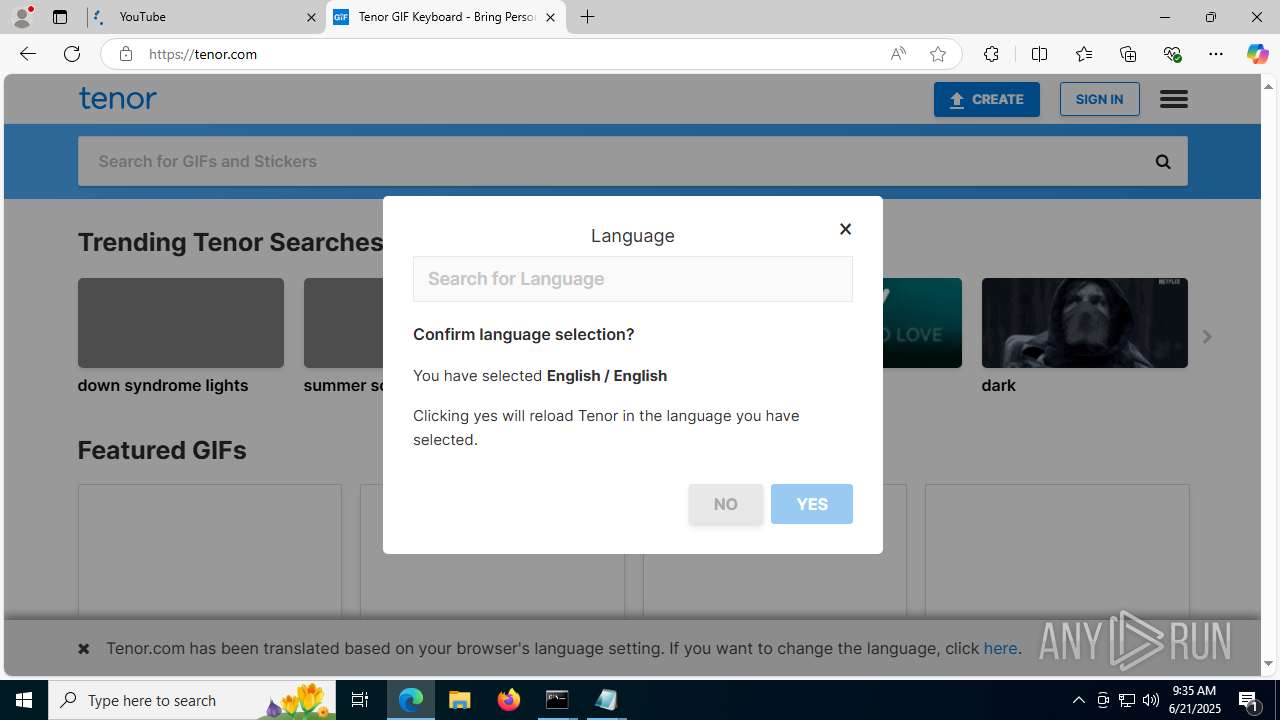Open the 'down syndrome lights' trending thumbnail

180,323
